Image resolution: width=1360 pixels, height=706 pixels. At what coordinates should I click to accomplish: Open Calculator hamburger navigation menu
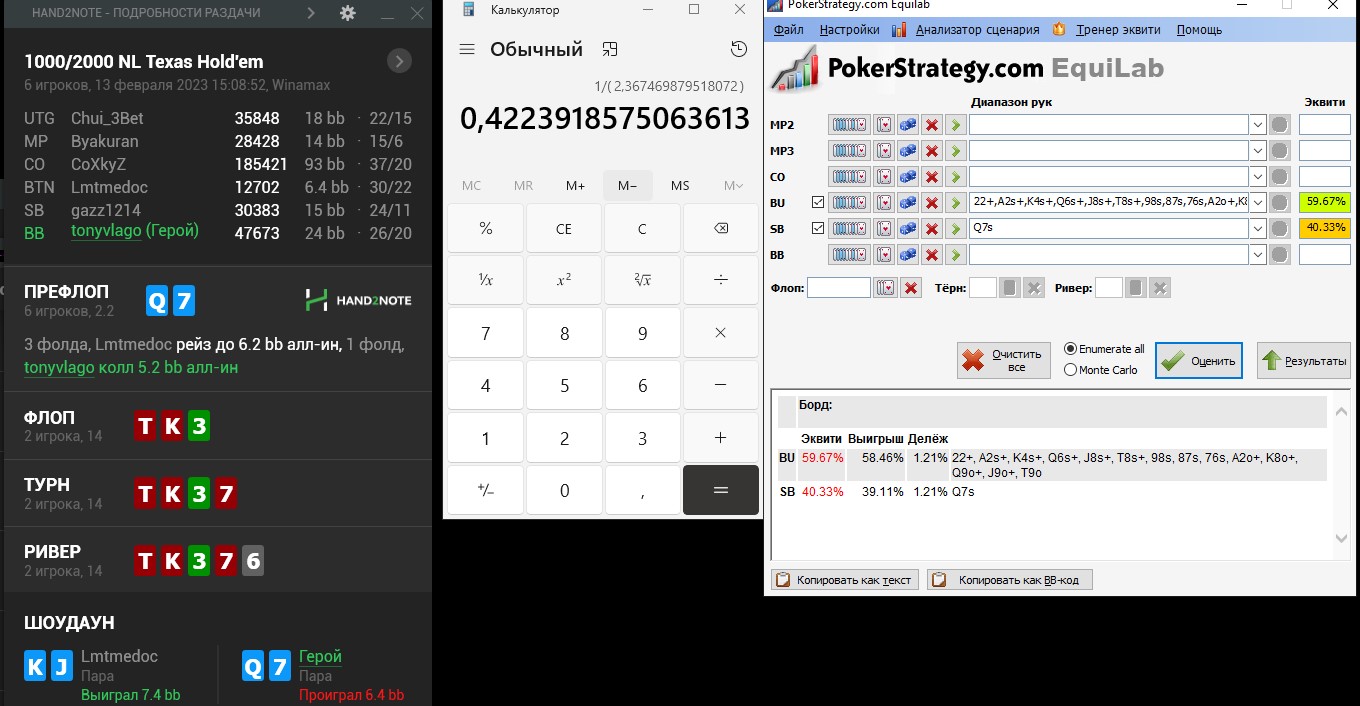[466, 49]
